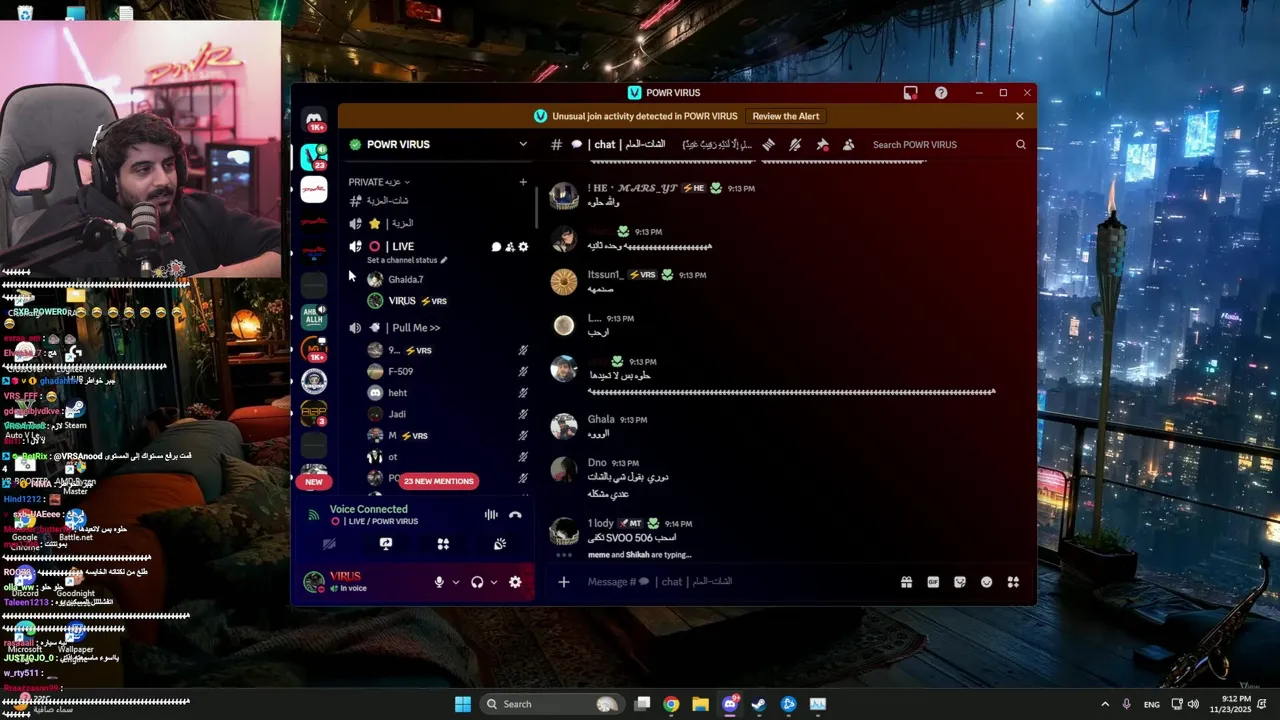Set a channel status for LIVE

(x=407, y=260)
